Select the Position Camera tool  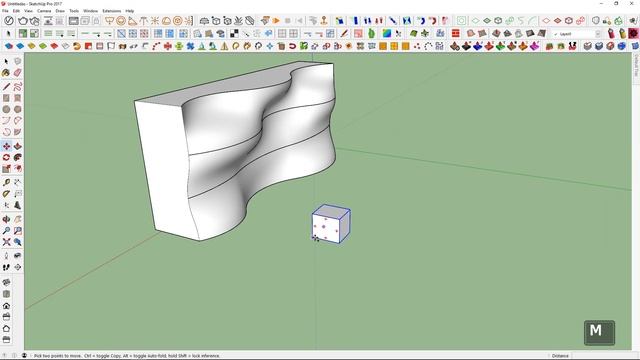coord(6,256)
